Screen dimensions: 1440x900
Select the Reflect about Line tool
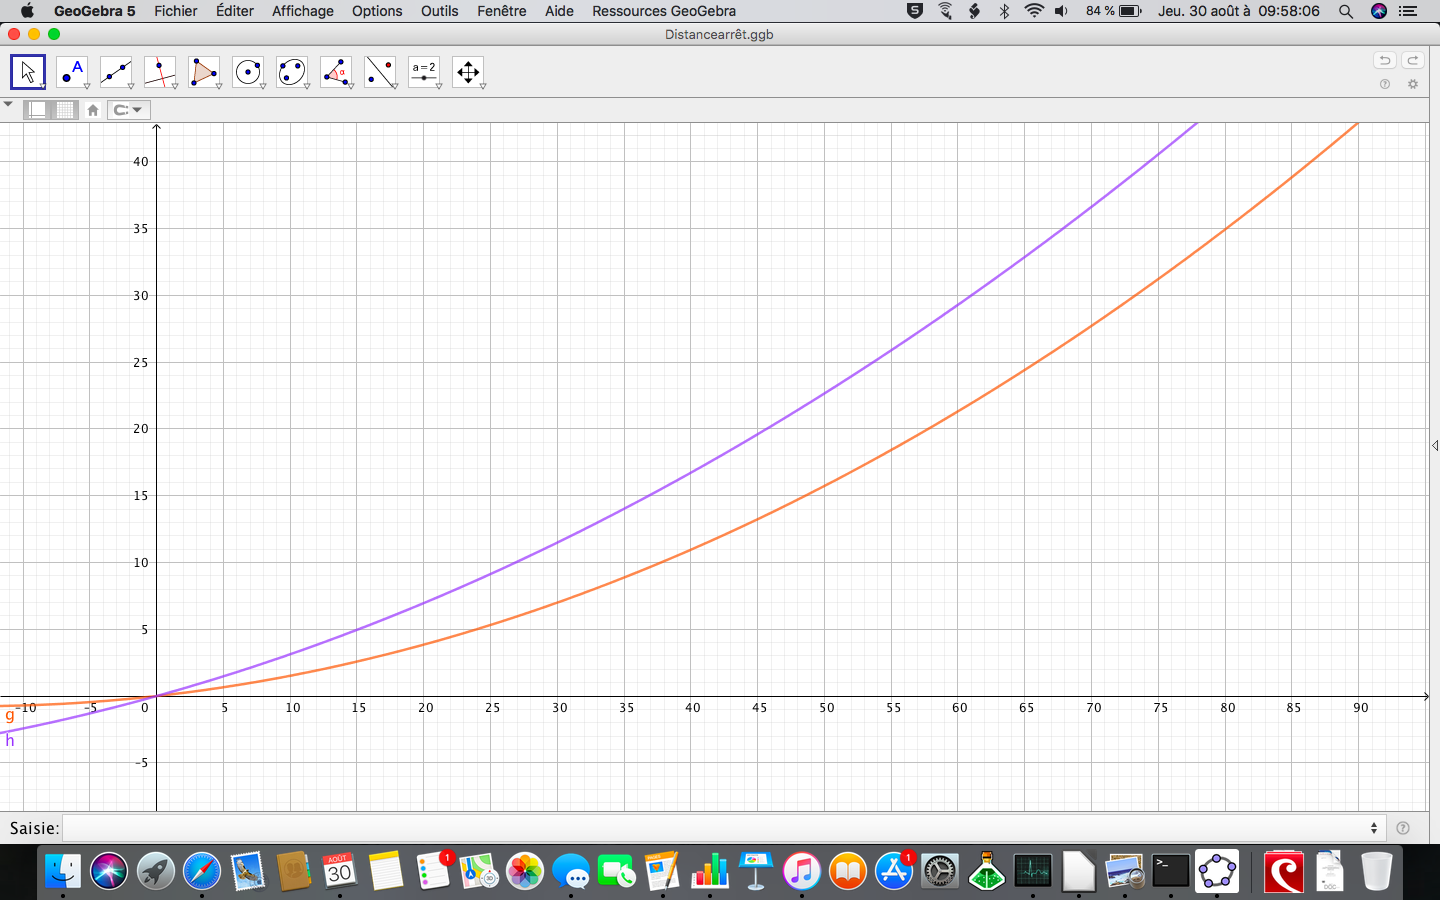pos(380,72)
